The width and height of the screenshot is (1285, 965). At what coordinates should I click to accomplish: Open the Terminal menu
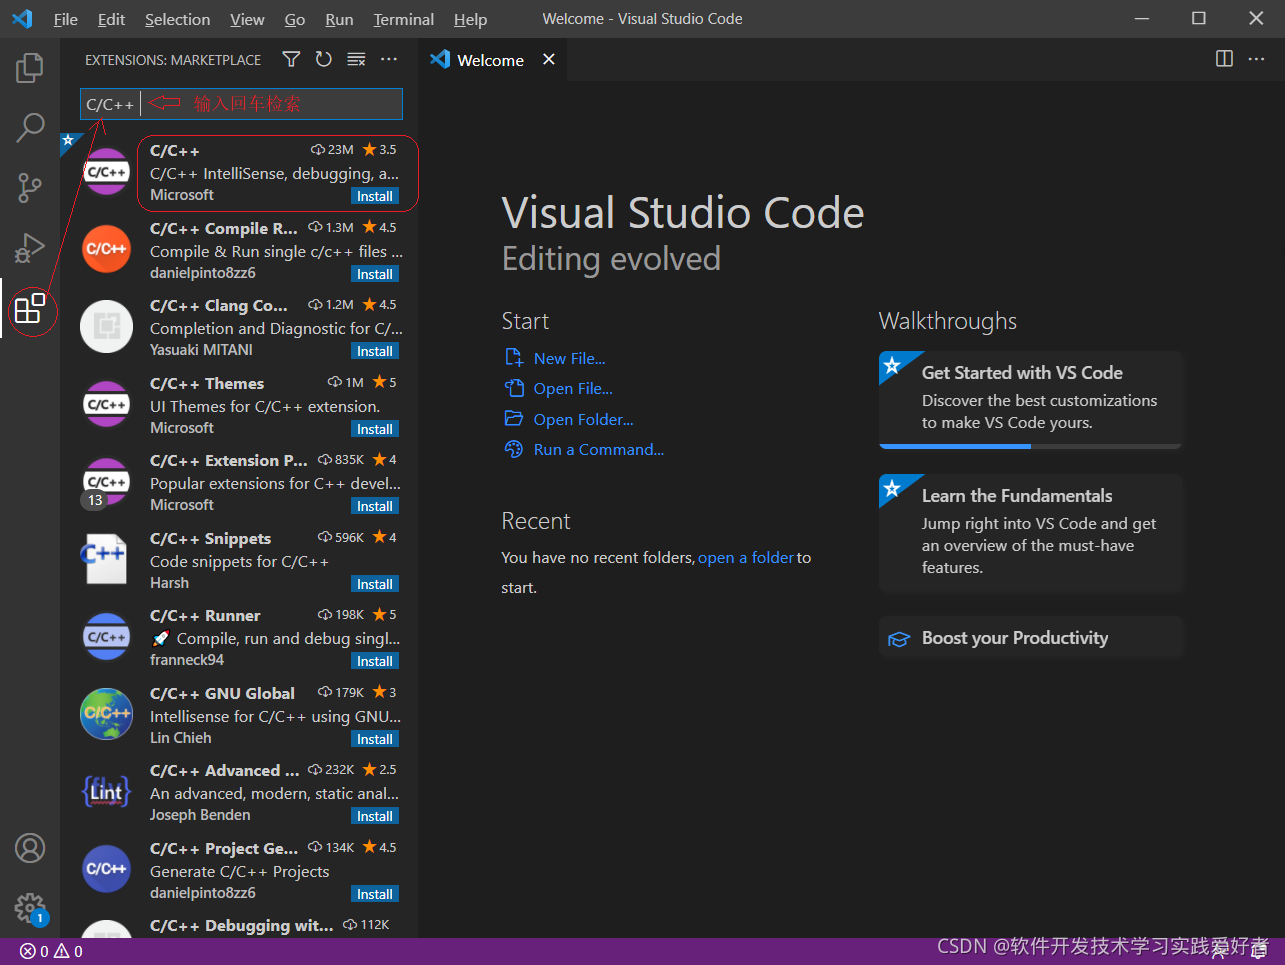(x=403, y=19)
